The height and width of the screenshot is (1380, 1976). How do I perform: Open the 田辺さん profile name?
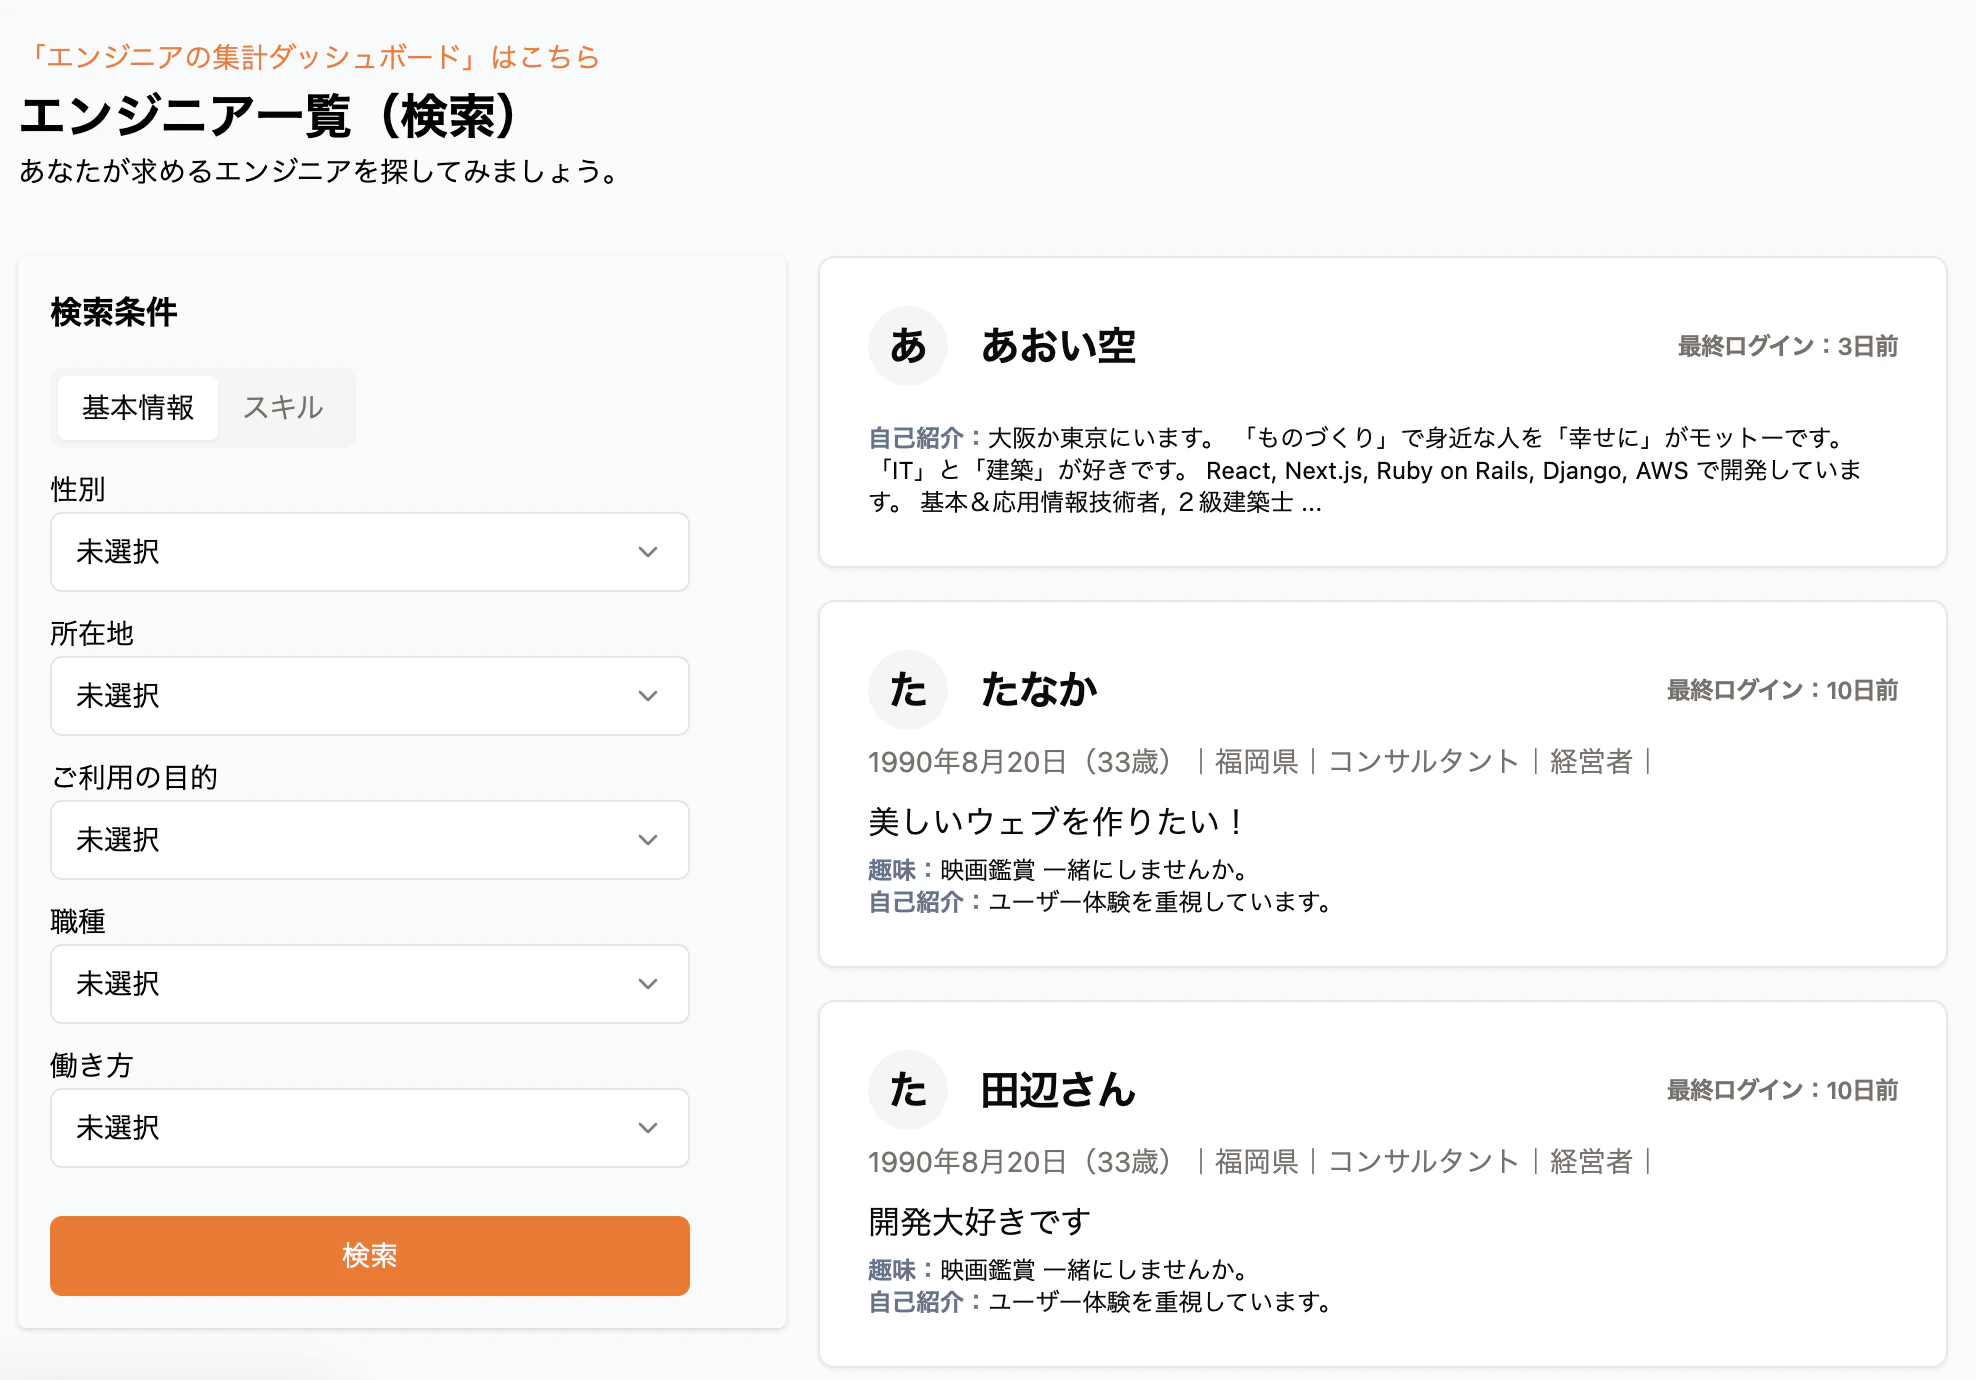pyautogui.click(x=1058, y=1090)
